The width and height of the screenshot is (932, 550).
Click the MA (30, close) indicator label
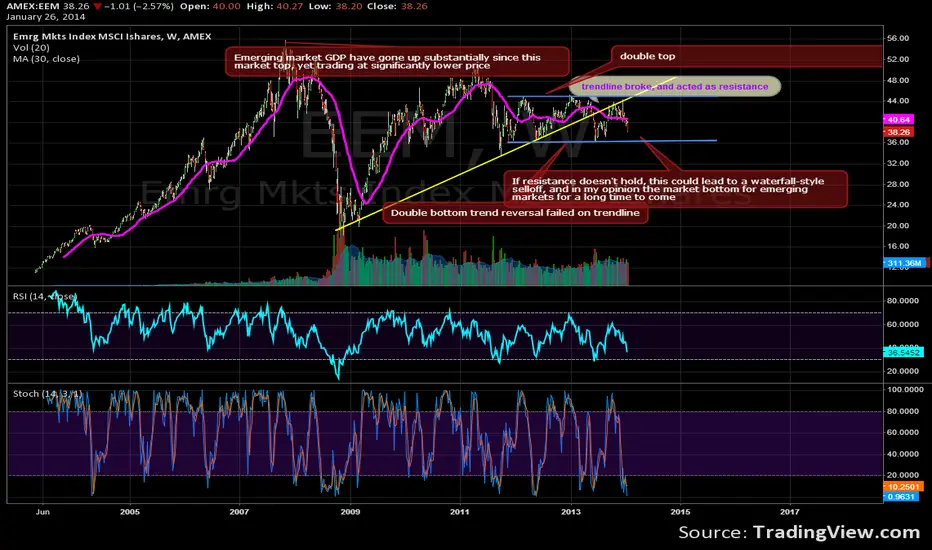(46, 59)
